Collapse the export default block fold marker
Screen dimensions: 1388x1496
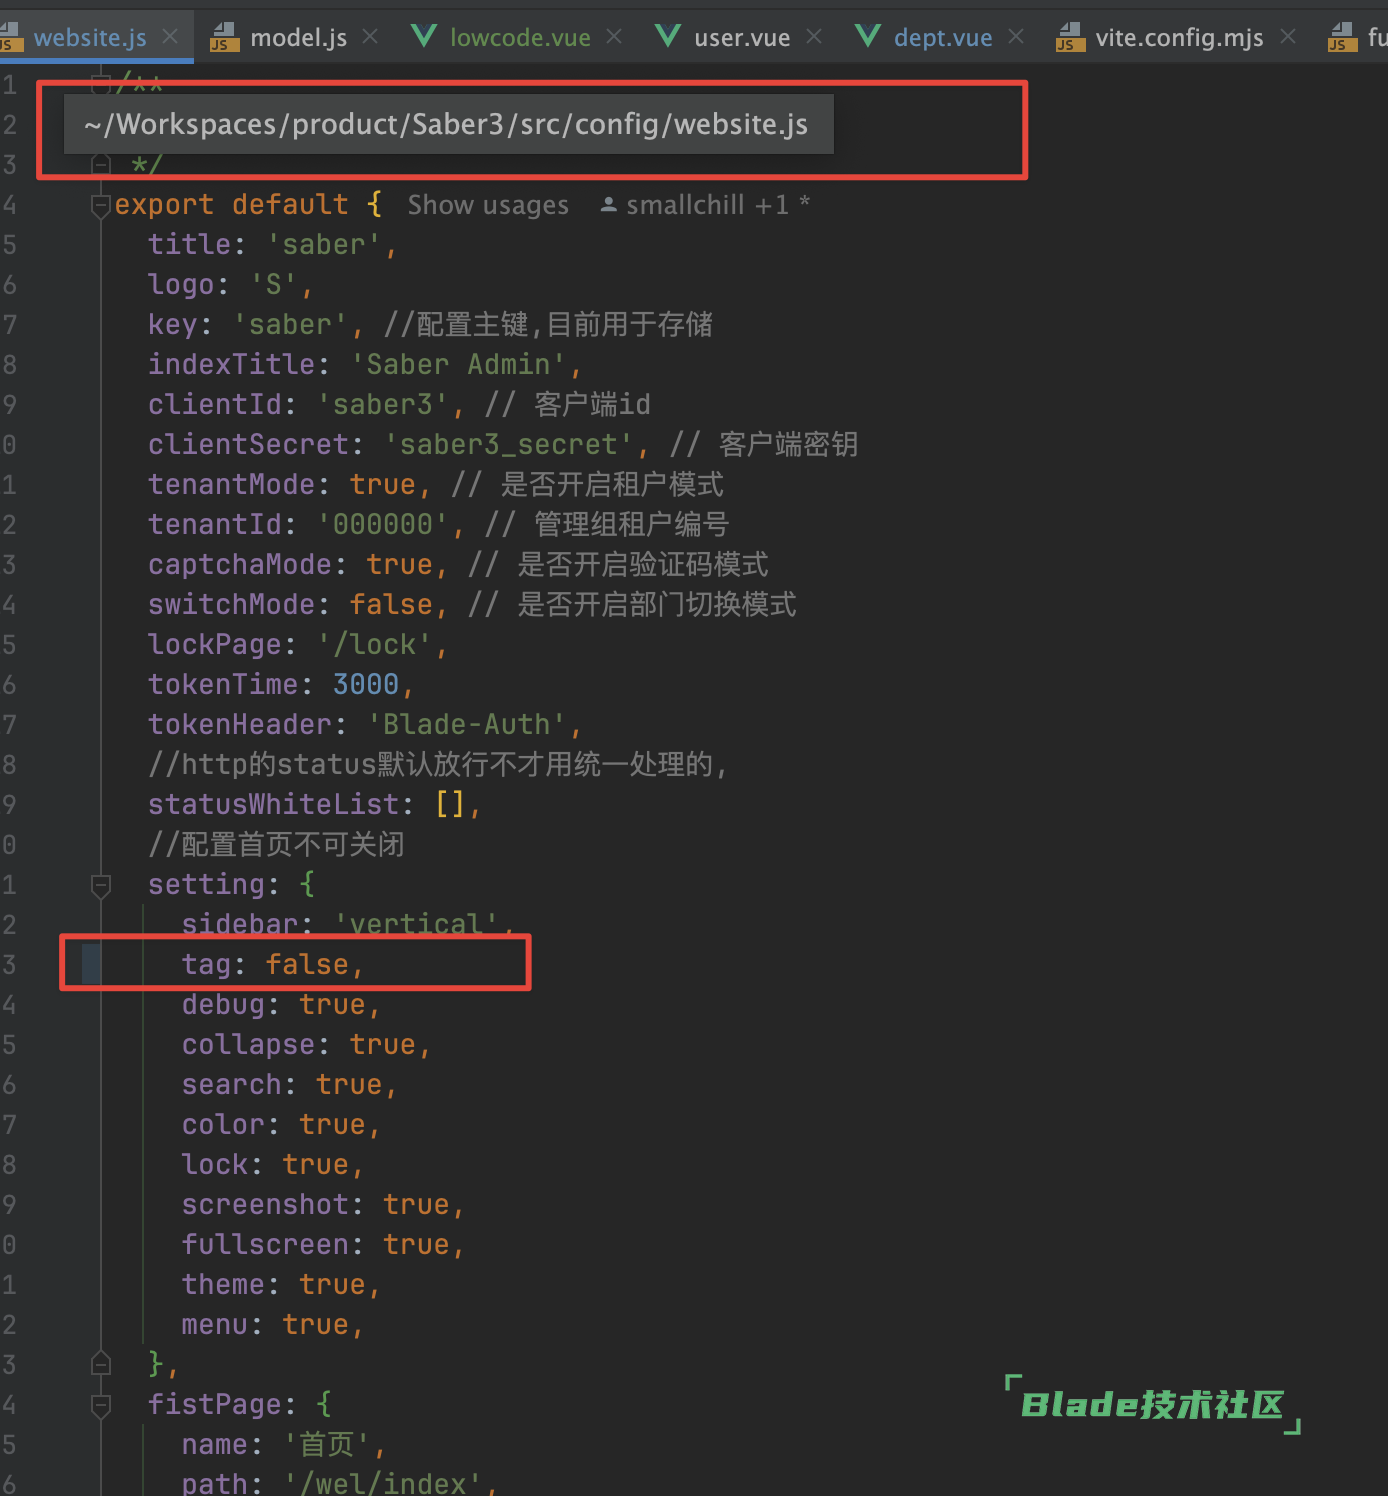(100, 206)
